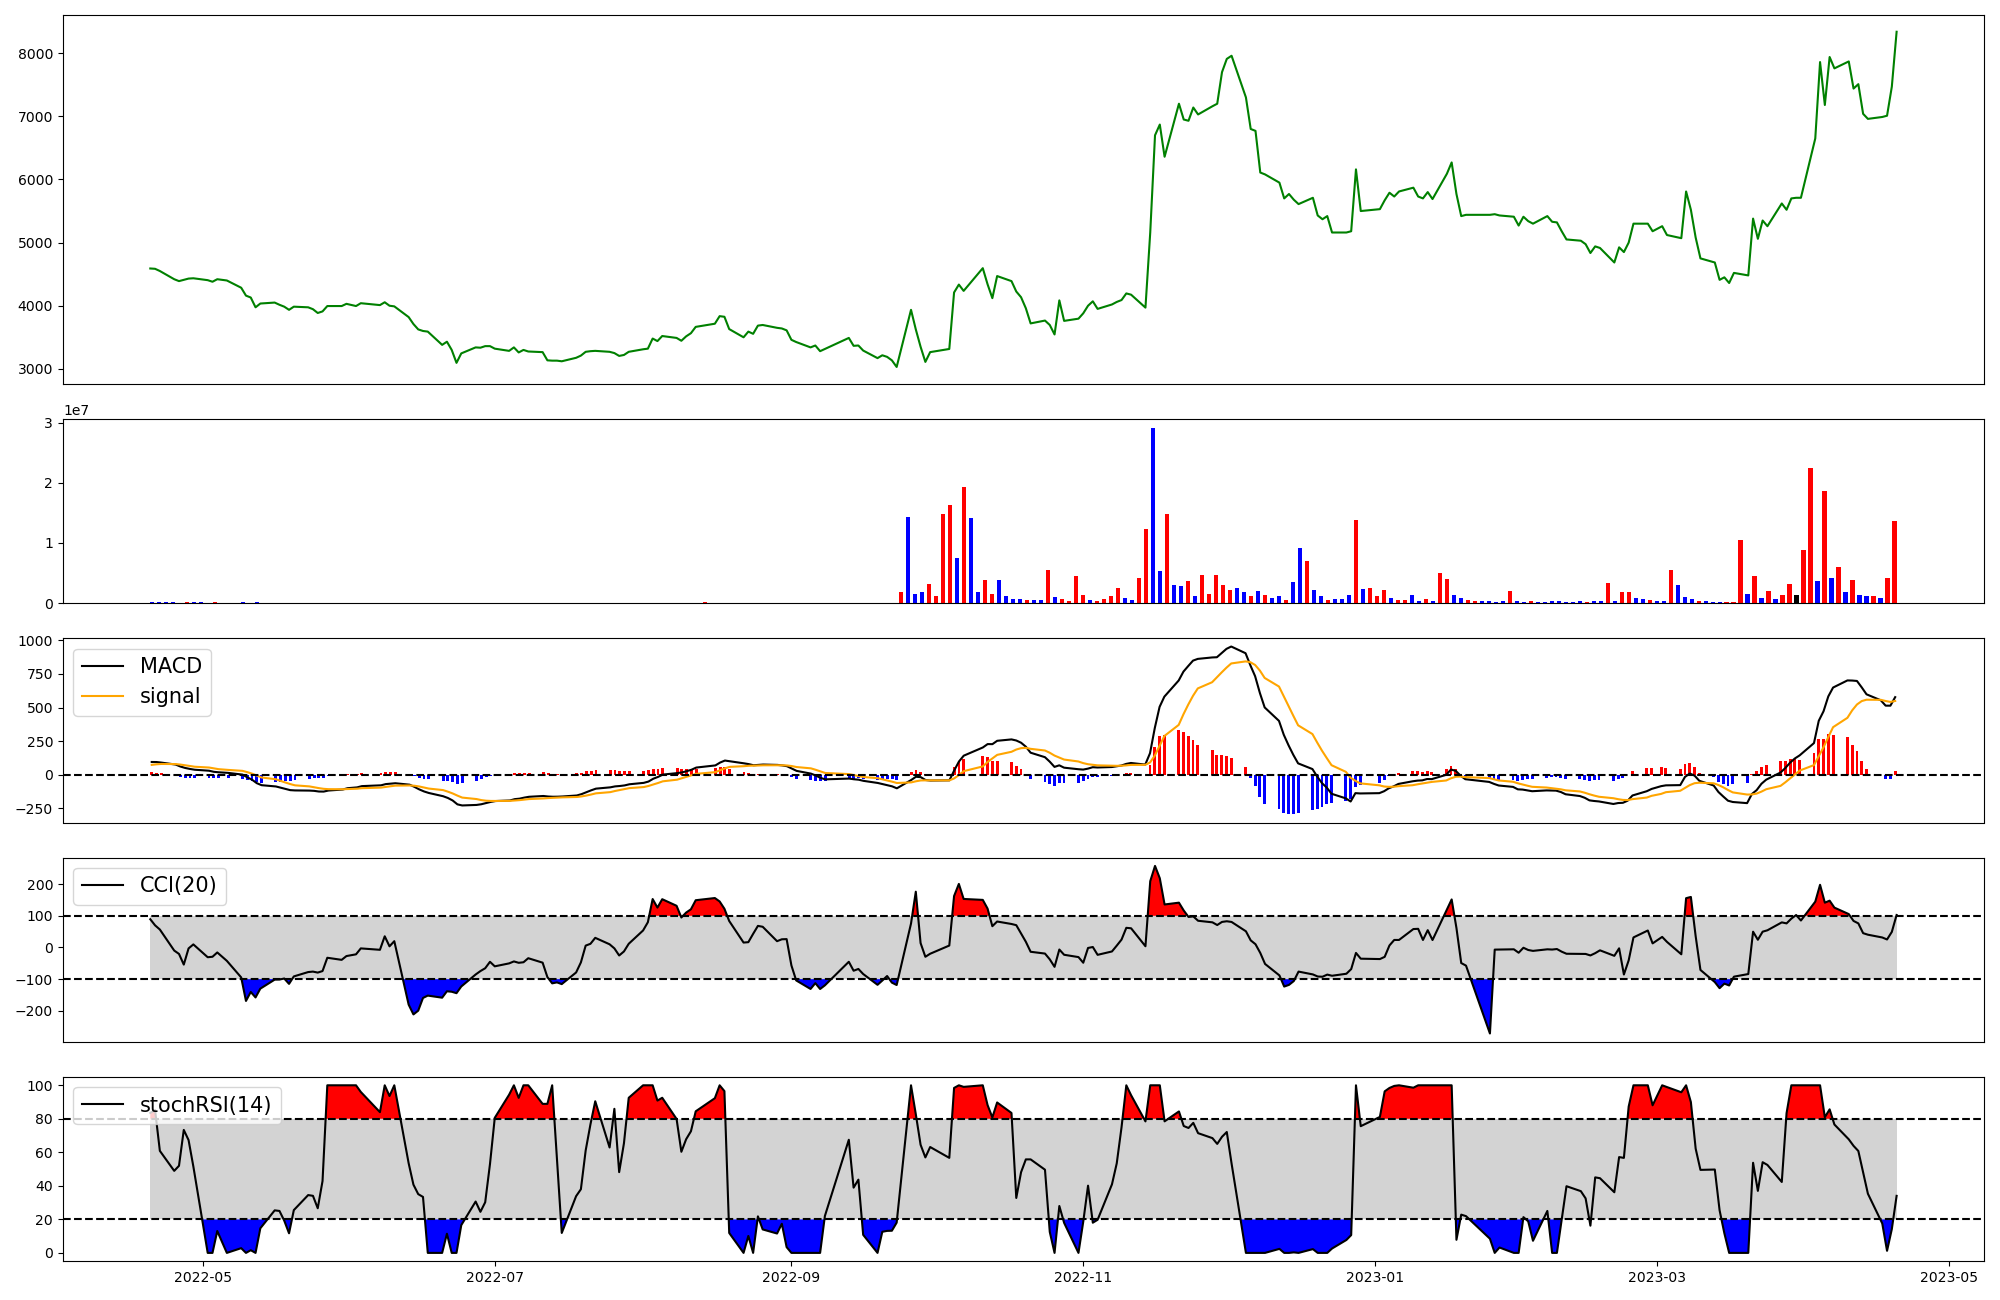2000x1300 pixels.
Task: Click the 2023-03 date axis label
Action: click(x=1657, y=1277)
